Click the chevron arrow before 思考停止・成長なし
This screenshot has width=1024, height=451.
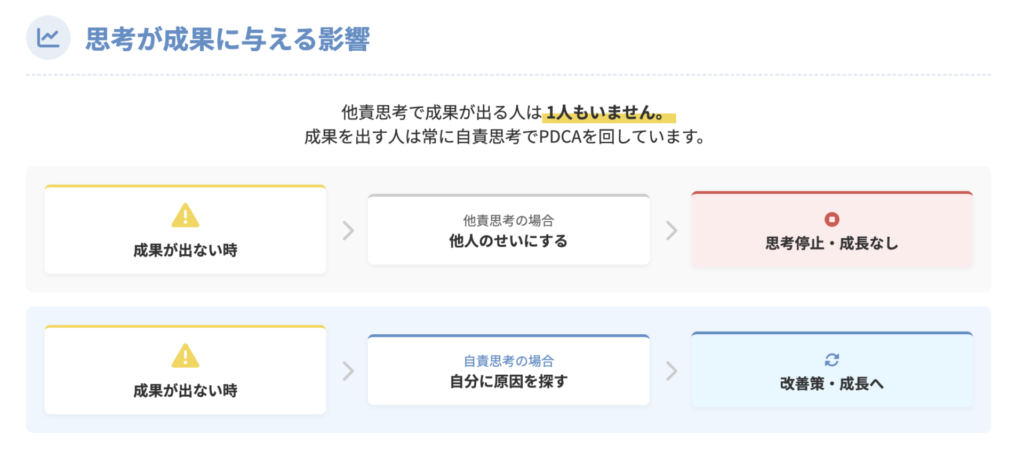(x=671, y=231)
